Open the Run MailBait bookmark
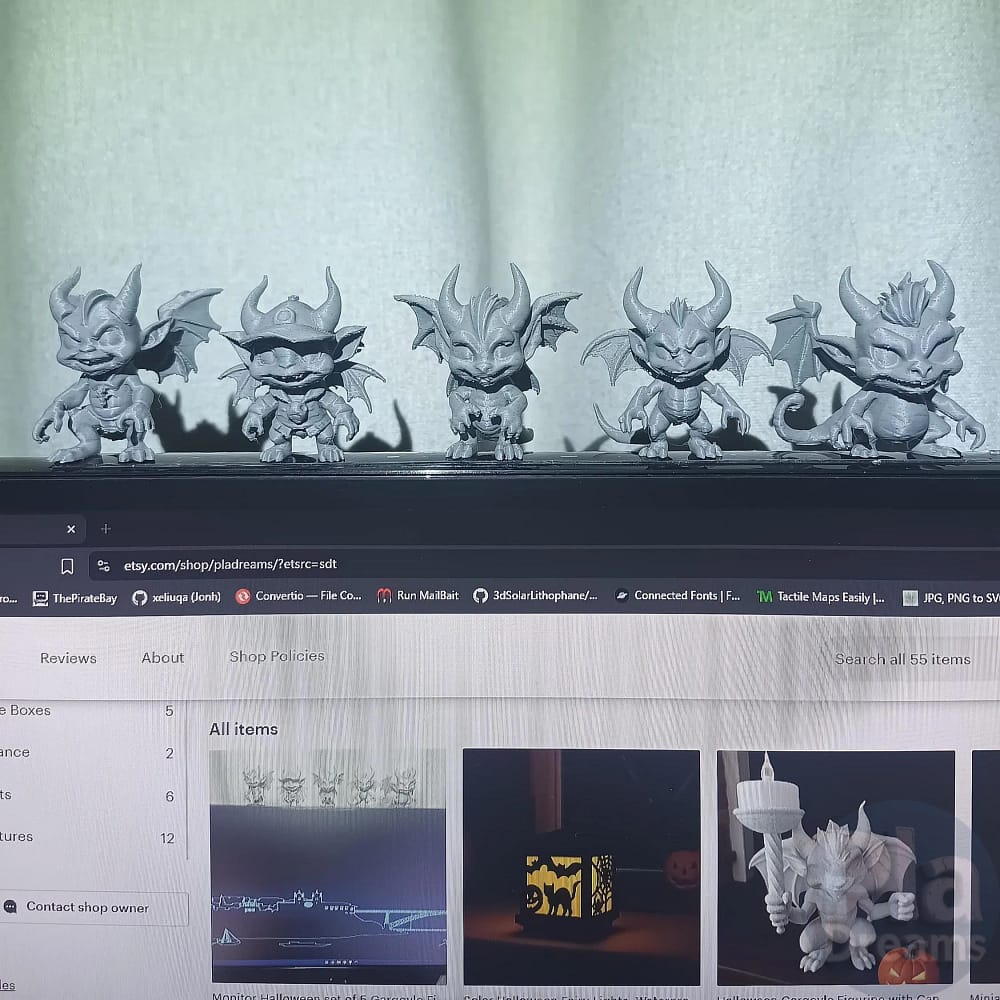The image size is (1000, 1000). [x=418, y=595]
